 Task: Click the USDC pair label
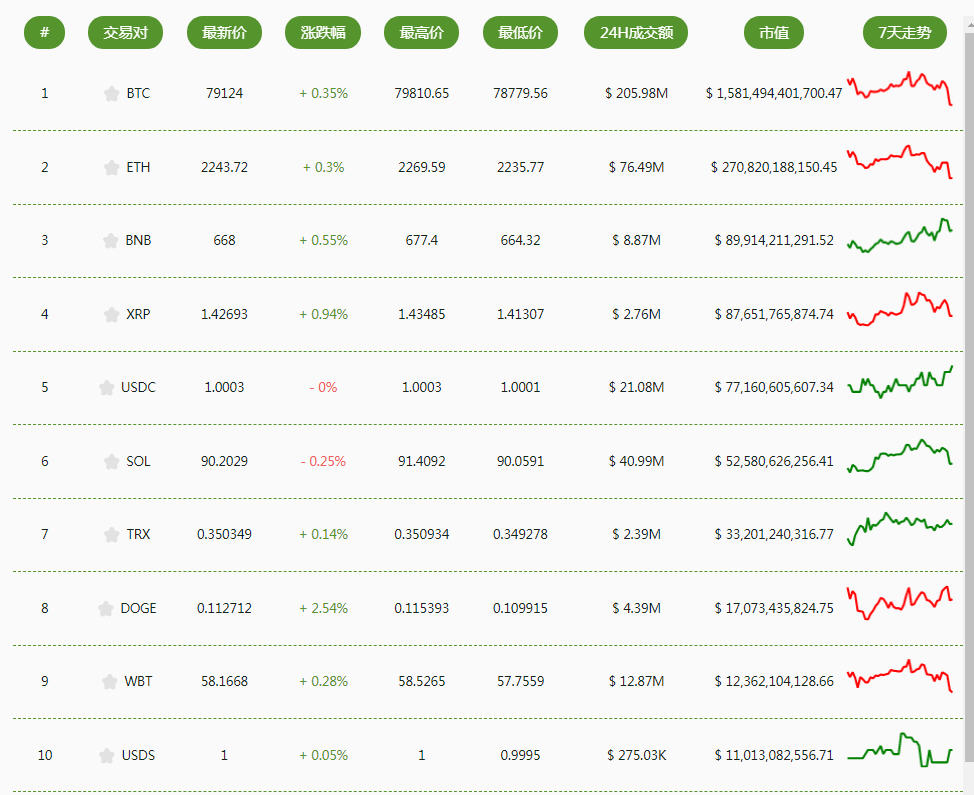[x=138, y=388]
